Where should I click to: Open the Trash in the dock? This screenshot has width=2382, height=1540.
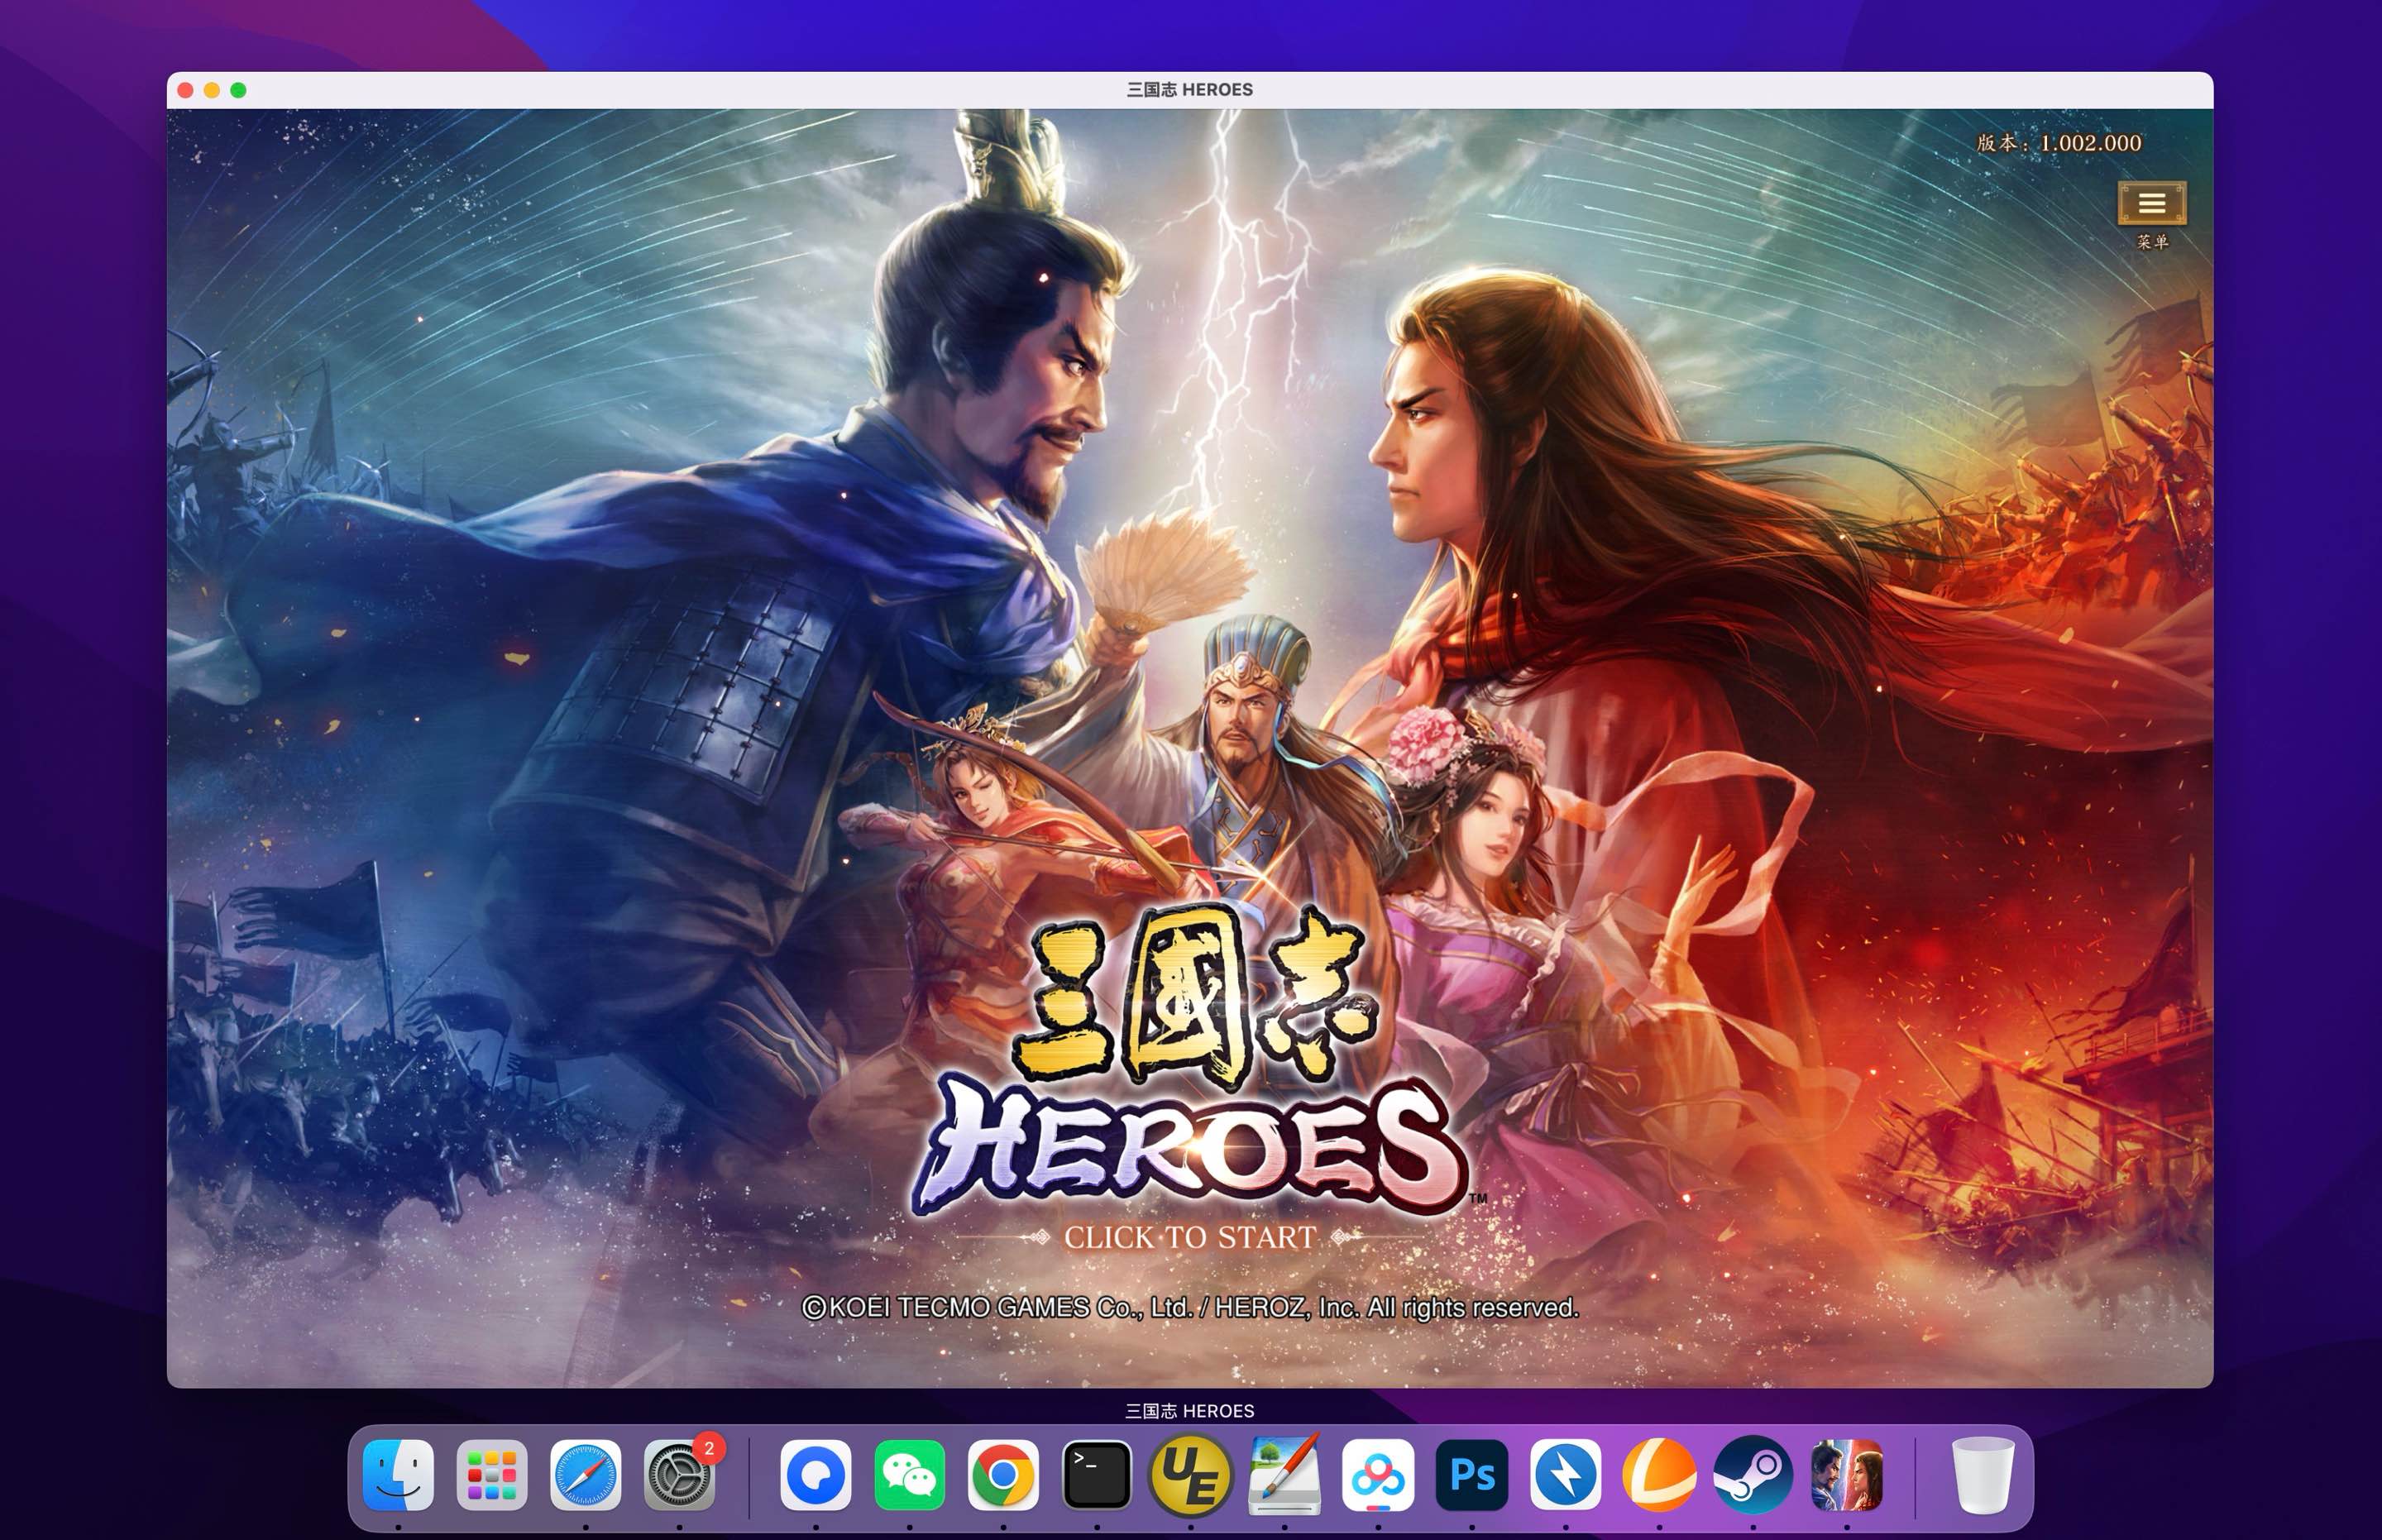pos(1983,1475)
